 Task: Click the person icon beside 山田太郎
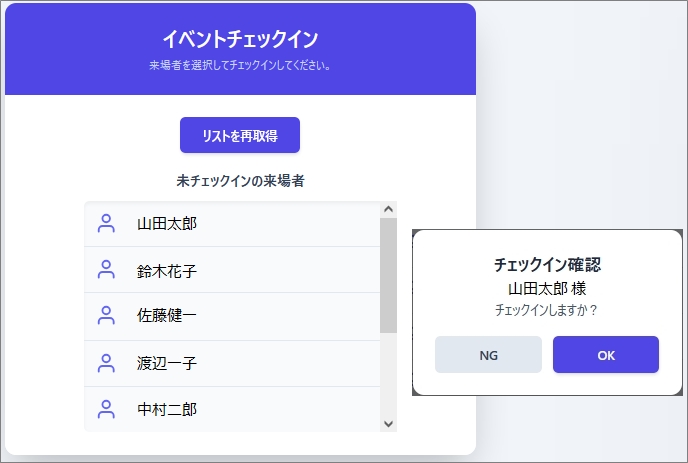[x=106, y=223]
